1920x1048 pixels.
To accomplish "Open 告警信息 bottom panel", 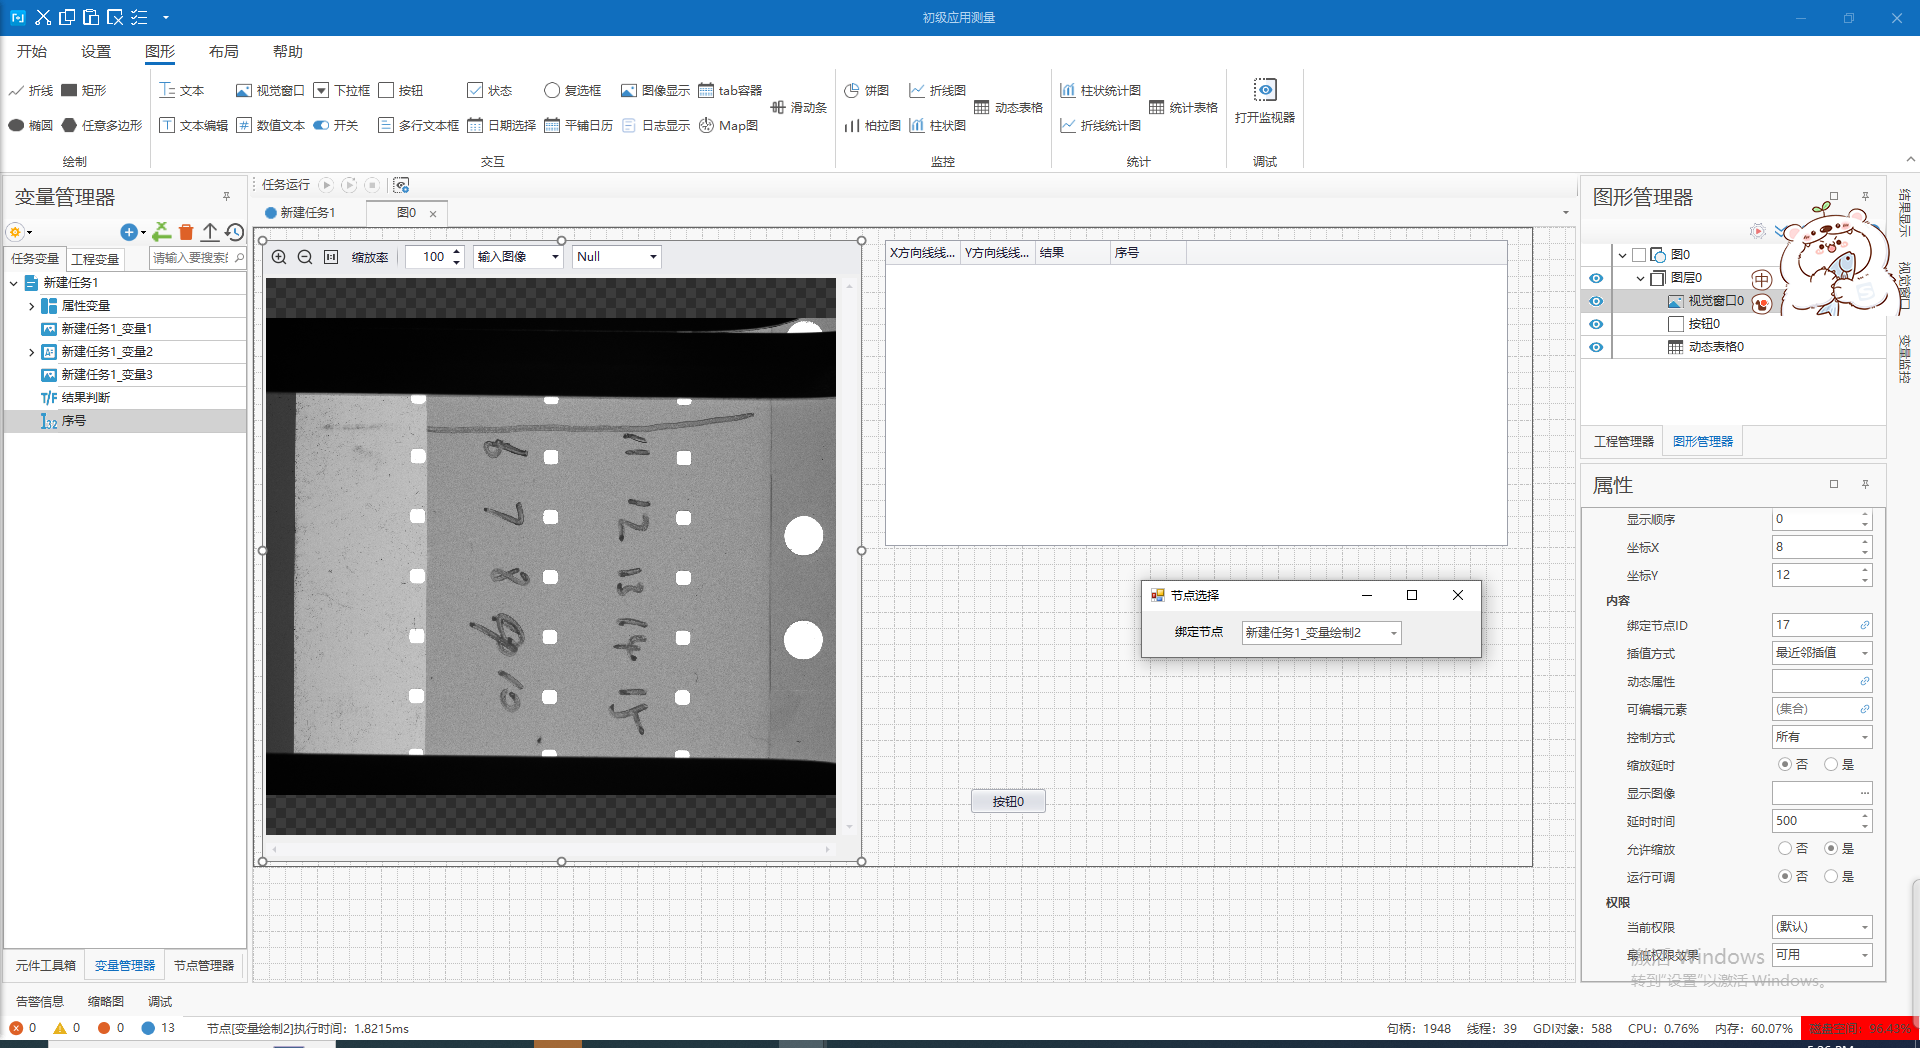I will click(x=40, y=1001).
